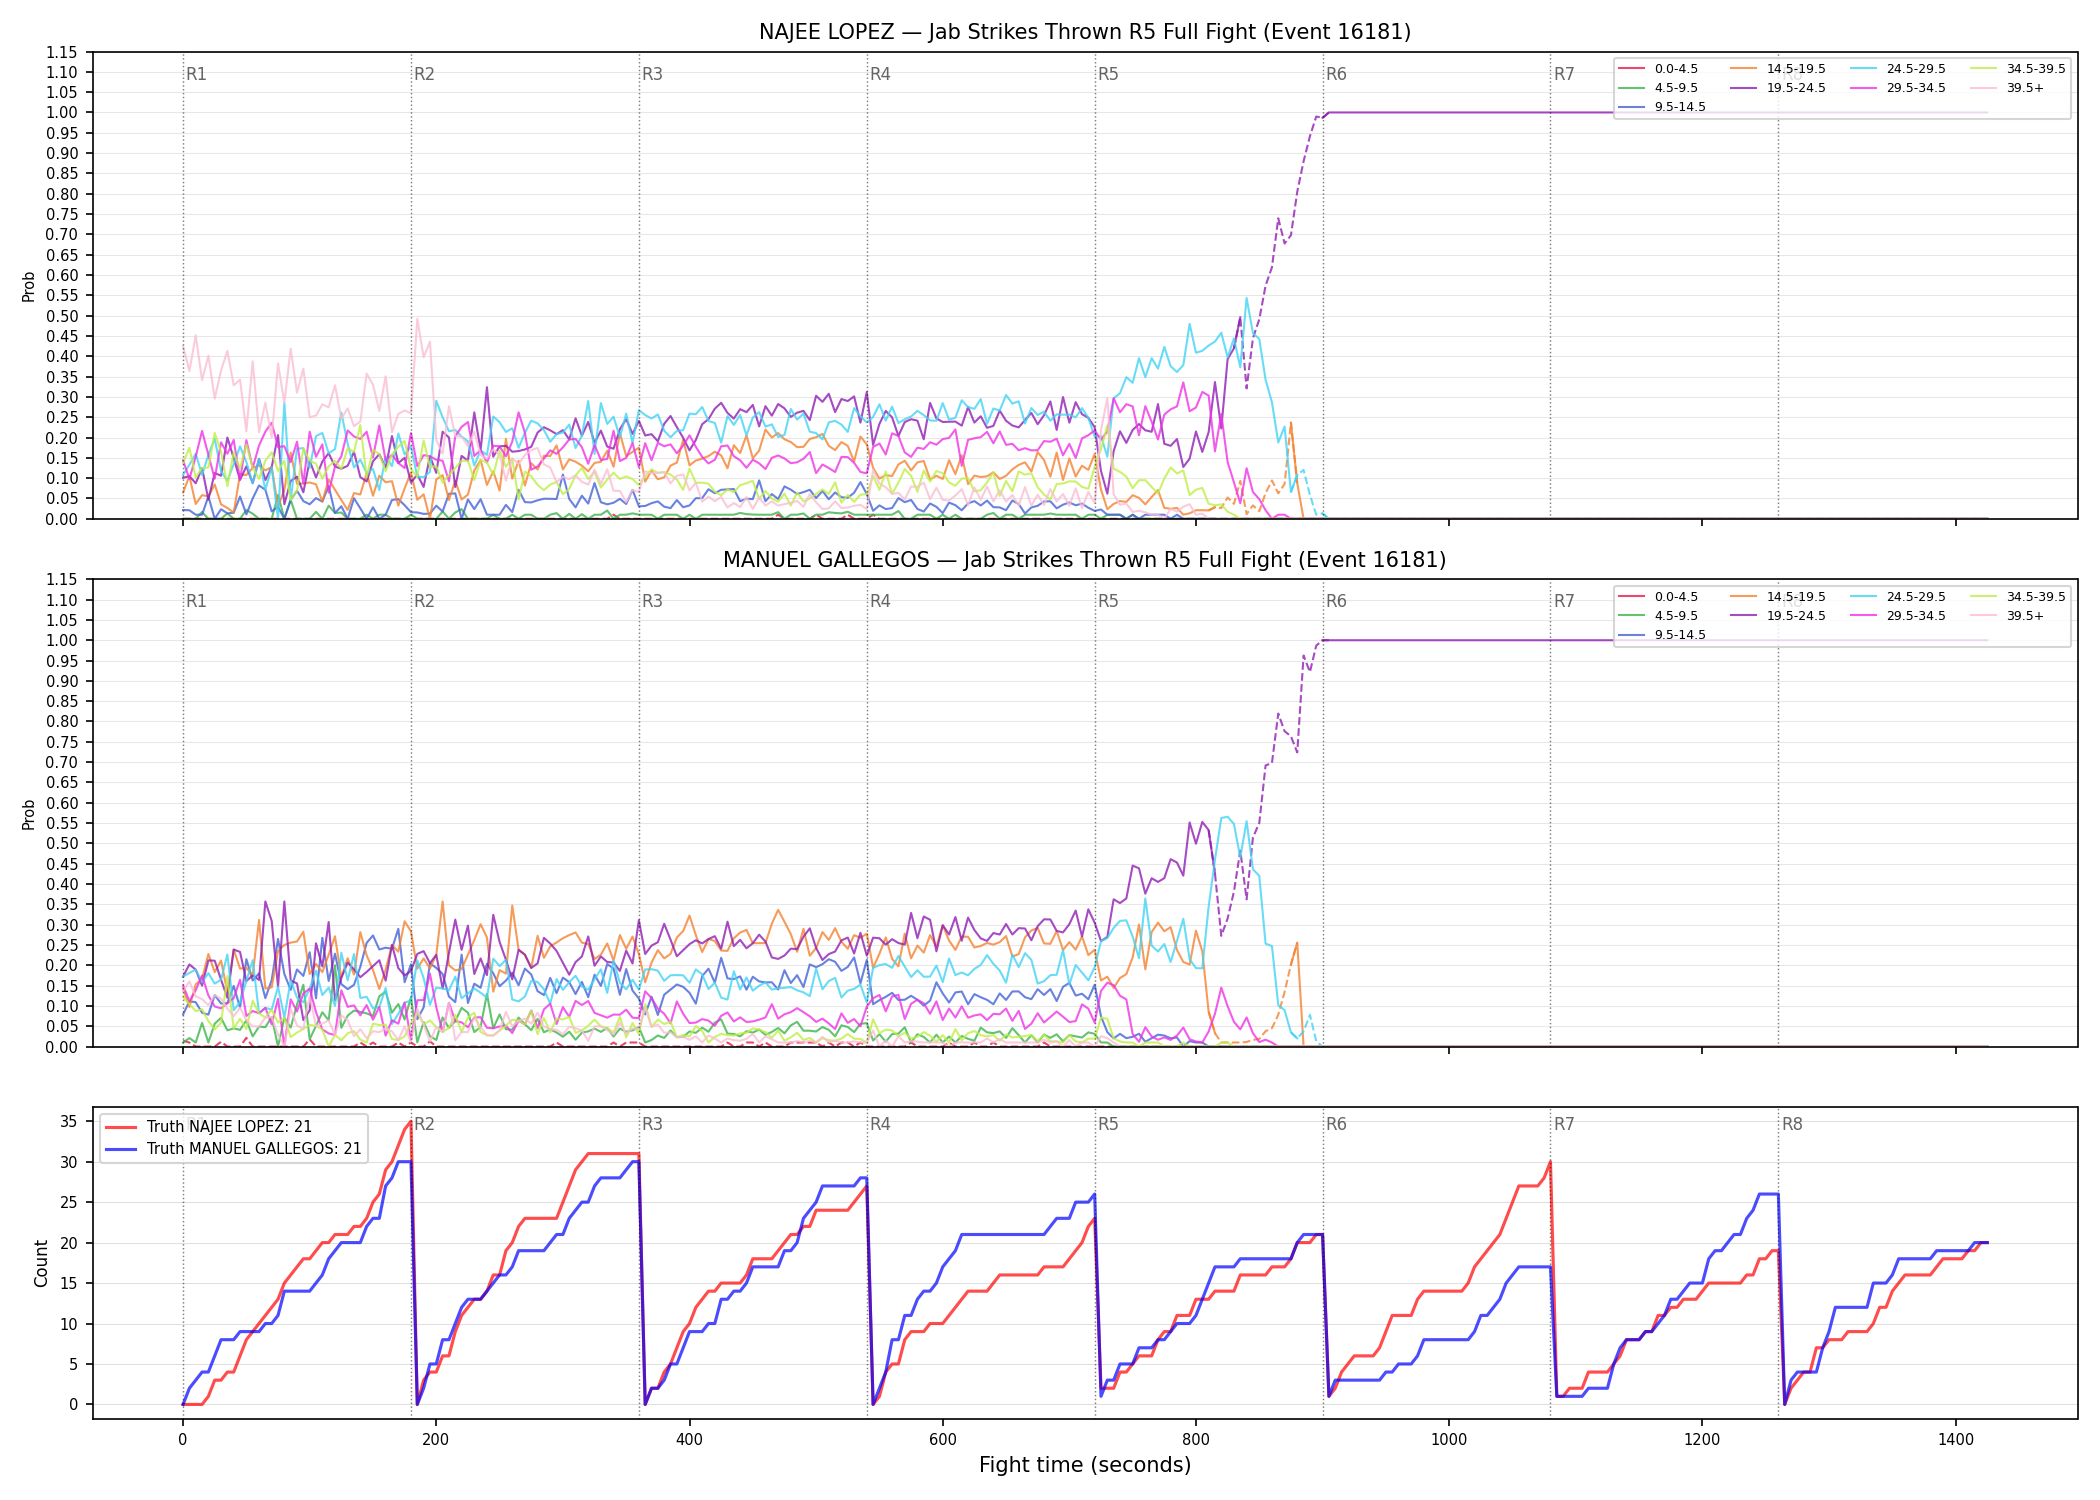Click R5 round marker in Count chart
Image resolution: width=2100 pixels, height=1500 pixels.
(1108, 1124)
